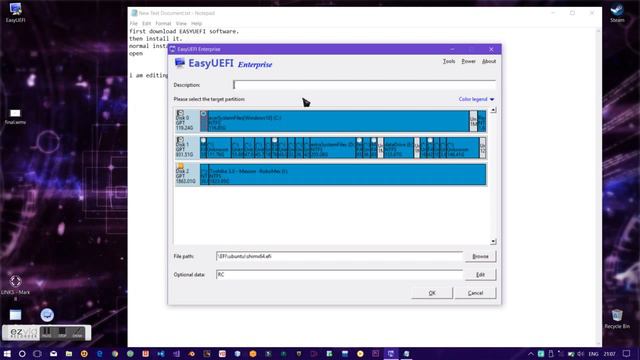
Task: Open Cortana search circle on the taskbar
Action: (22, 353)
